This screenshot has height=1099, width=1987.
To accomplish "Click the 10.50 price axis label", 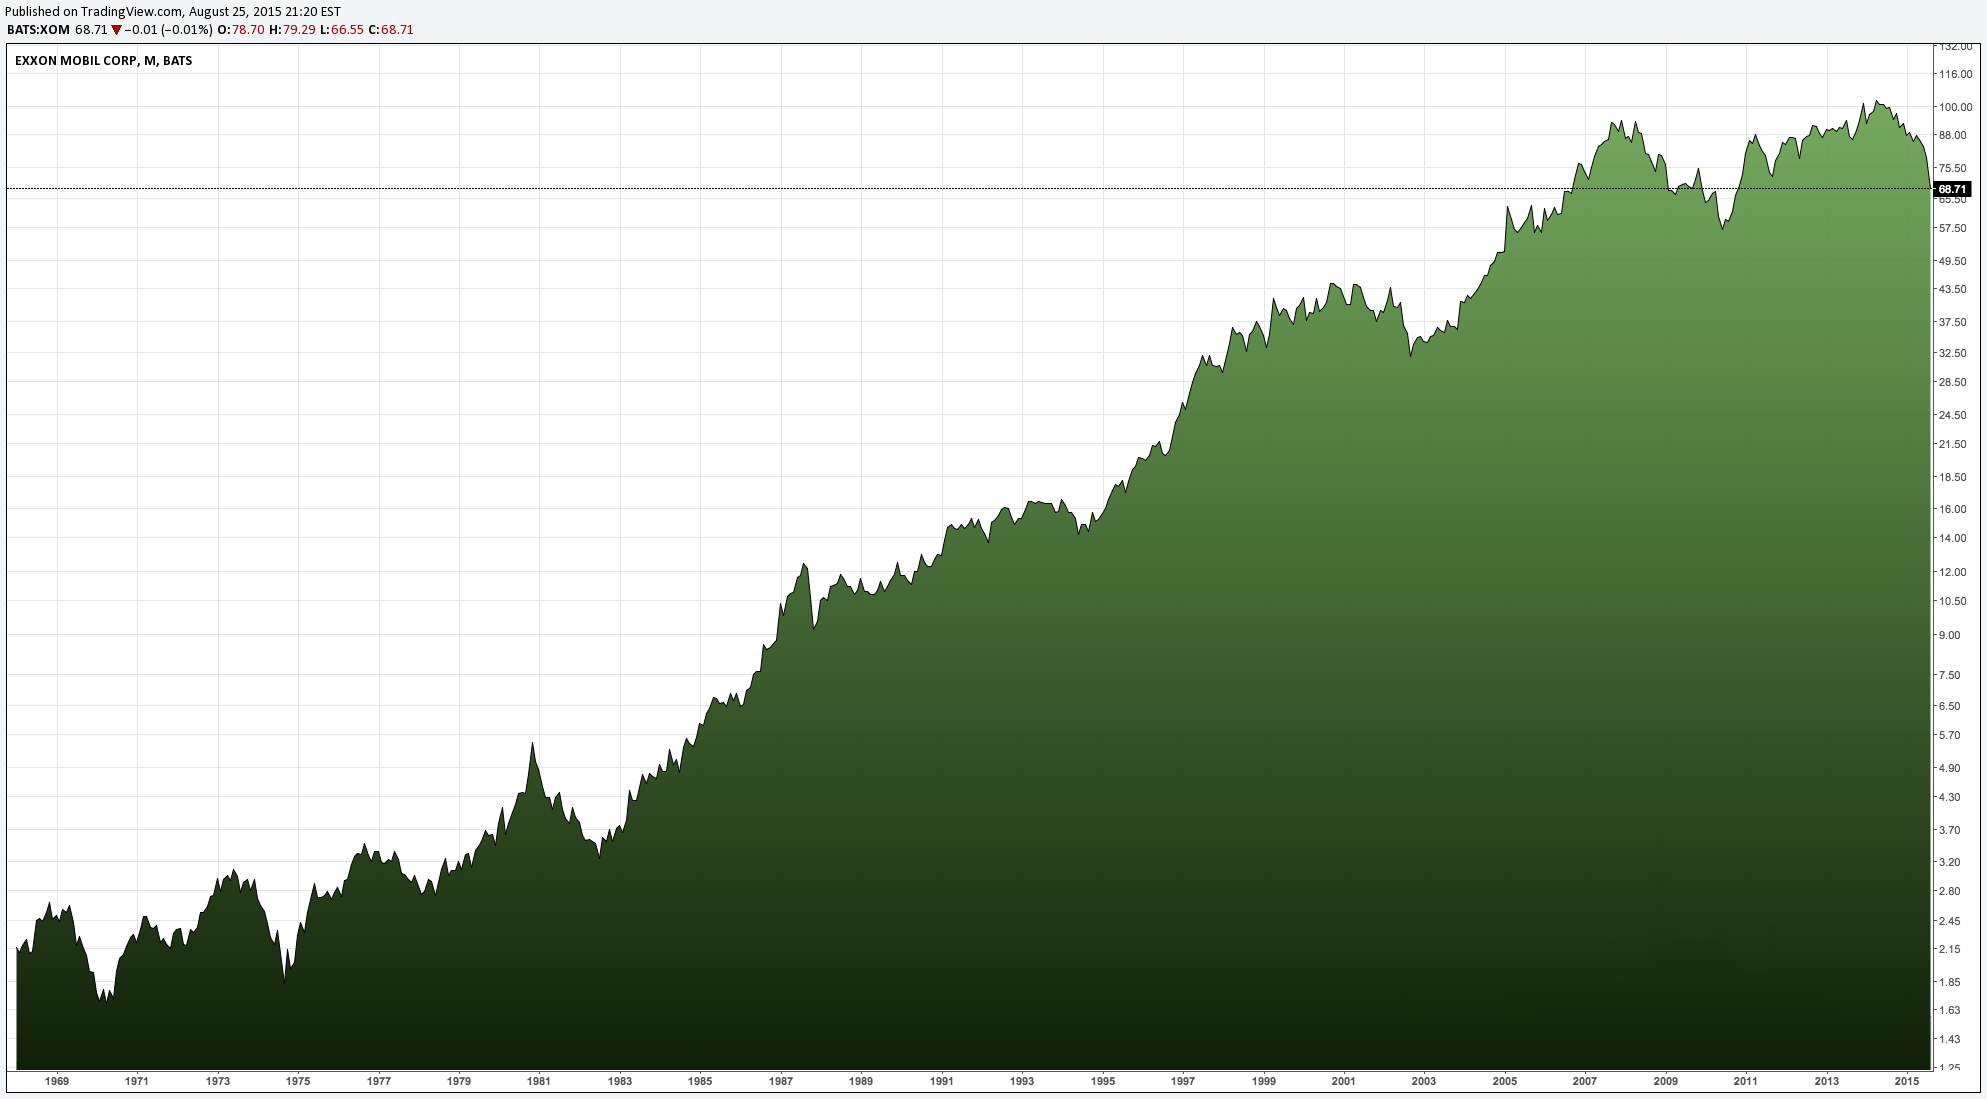I will tap(1953, 601).
